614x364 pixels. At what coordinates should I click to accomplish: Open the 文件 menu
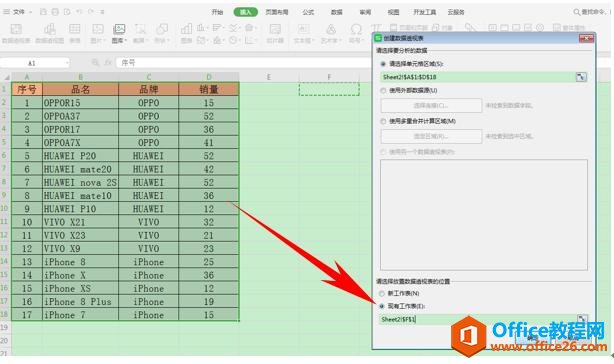(18, 12)
